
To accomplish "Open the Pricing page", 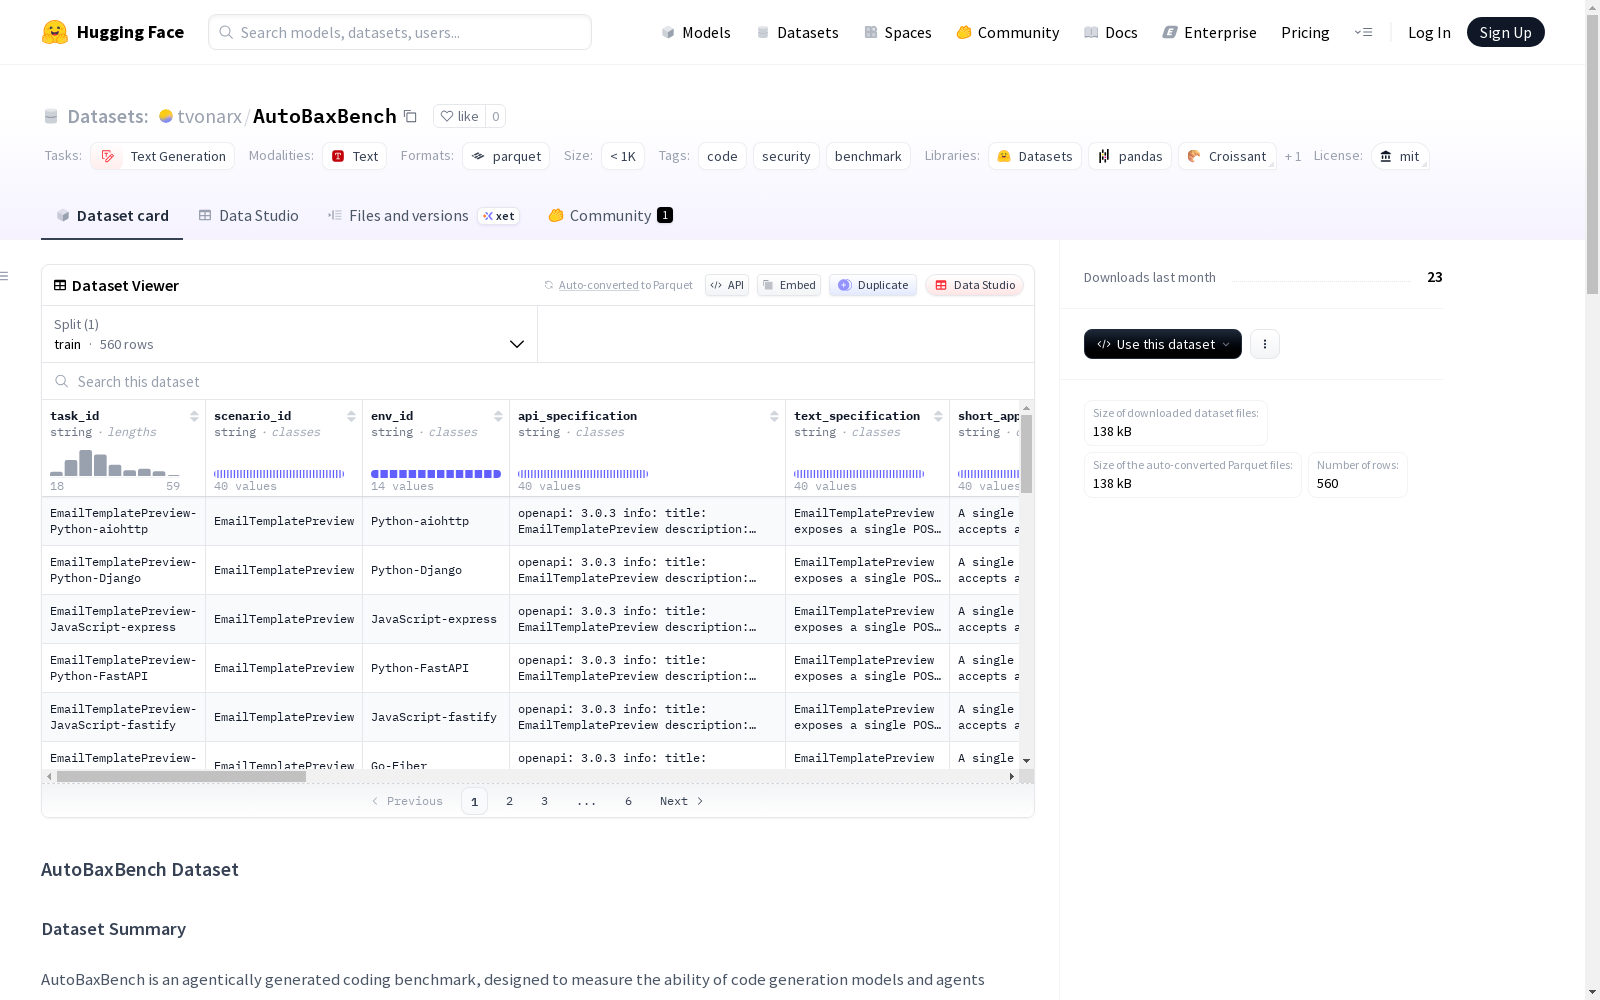I will click(1305, 32).
